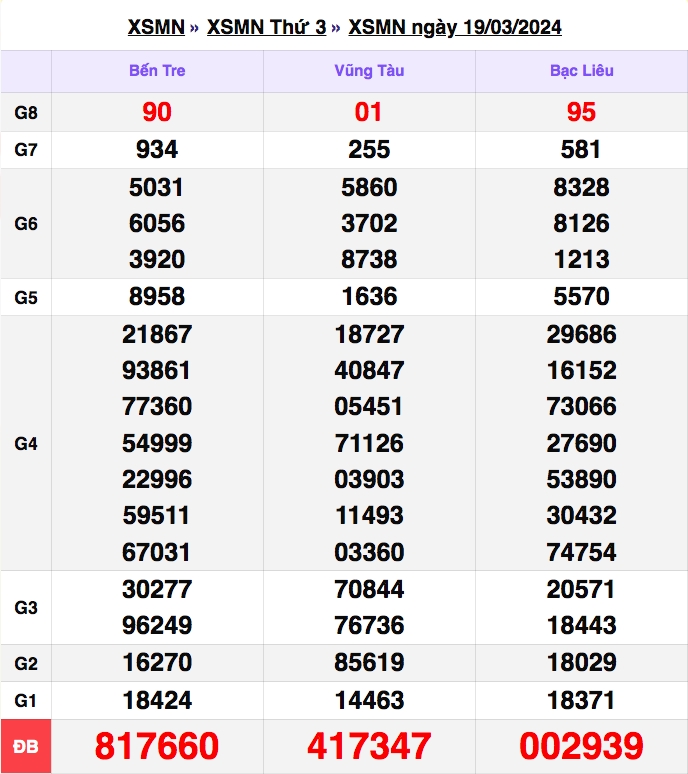Select G7 number 255
The height and width of the screenshot is (774, 688).
tap(369, 150)
